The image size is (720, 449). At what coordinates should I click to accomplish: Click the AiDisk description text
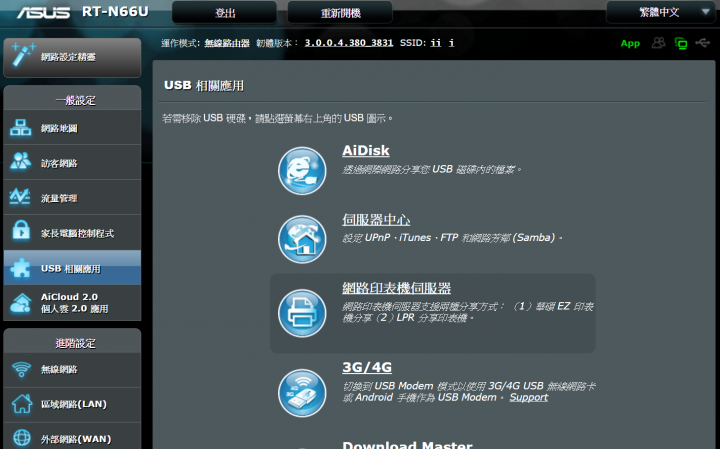[432, 169]
